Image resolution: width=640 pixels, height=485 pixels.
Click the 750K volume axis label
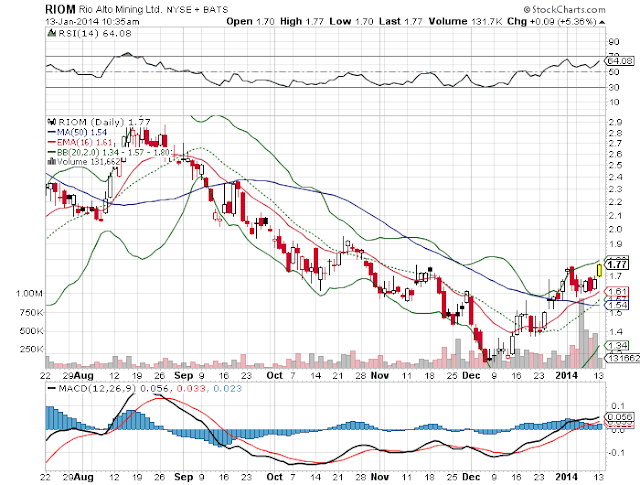32,313
